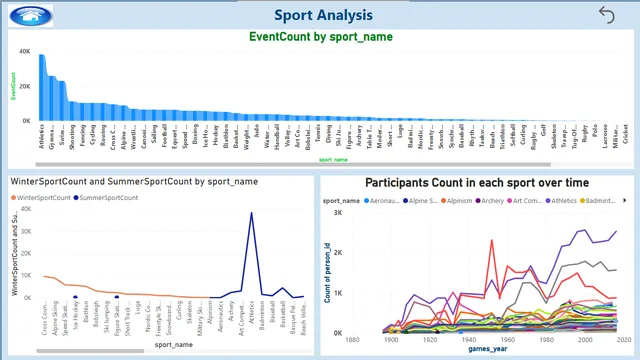Click the Sailing axis label
Viewport: 640px width, 360px height.
pyautogui.click(x=154, y=134)
